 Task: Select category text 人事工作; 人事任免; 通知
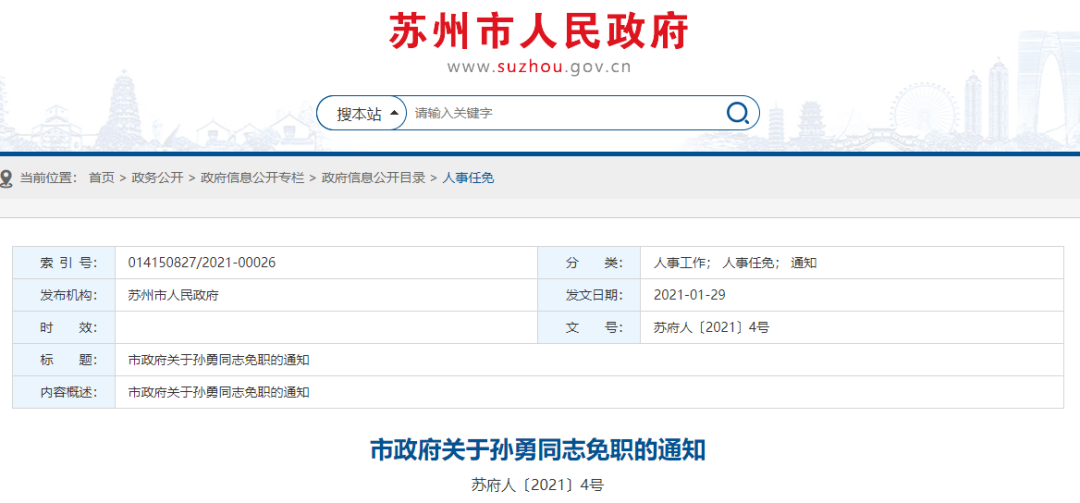coord(735,263)
